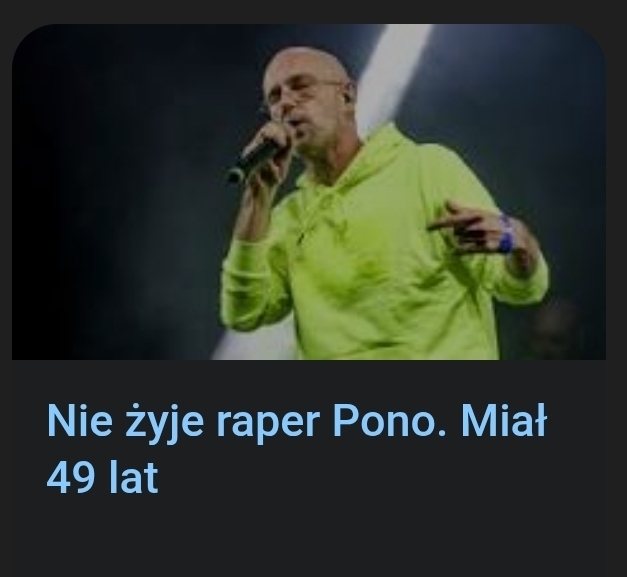Click the performer's face in the thumbnail
Screen dimensions: 627x577
tap(308, 100)
